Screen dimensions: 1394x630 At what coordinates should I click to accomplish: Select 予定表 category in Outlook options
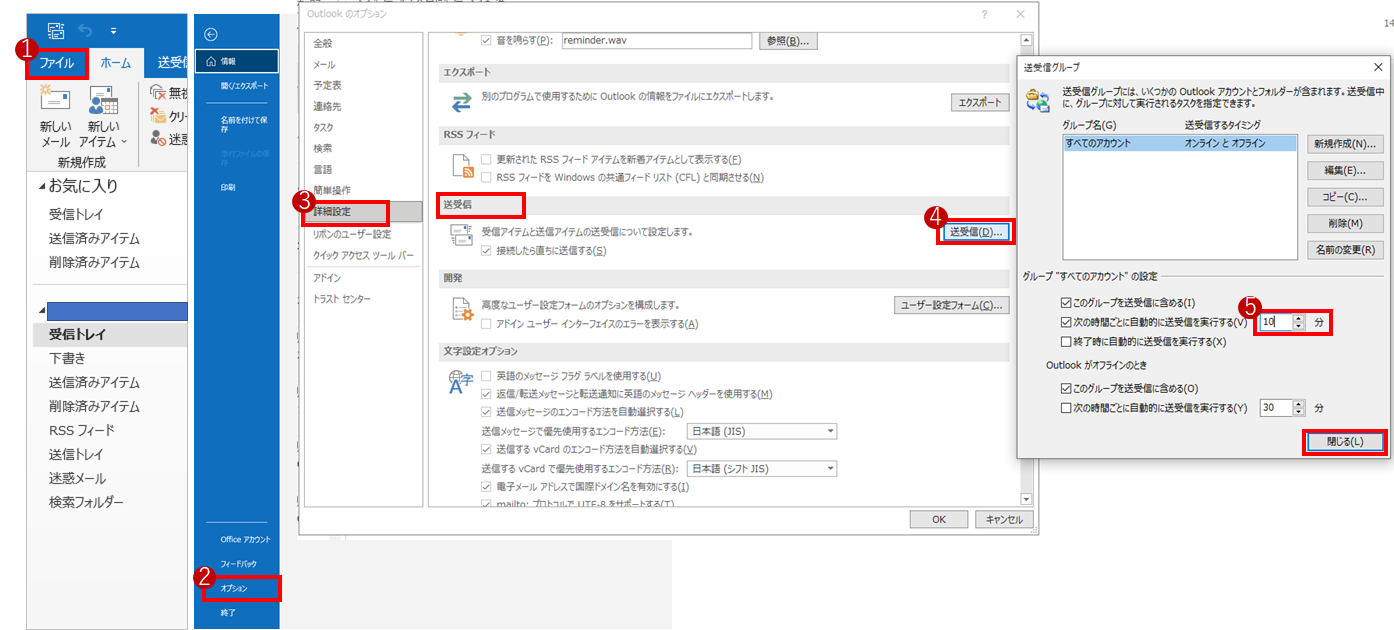[x=327, y=85]
